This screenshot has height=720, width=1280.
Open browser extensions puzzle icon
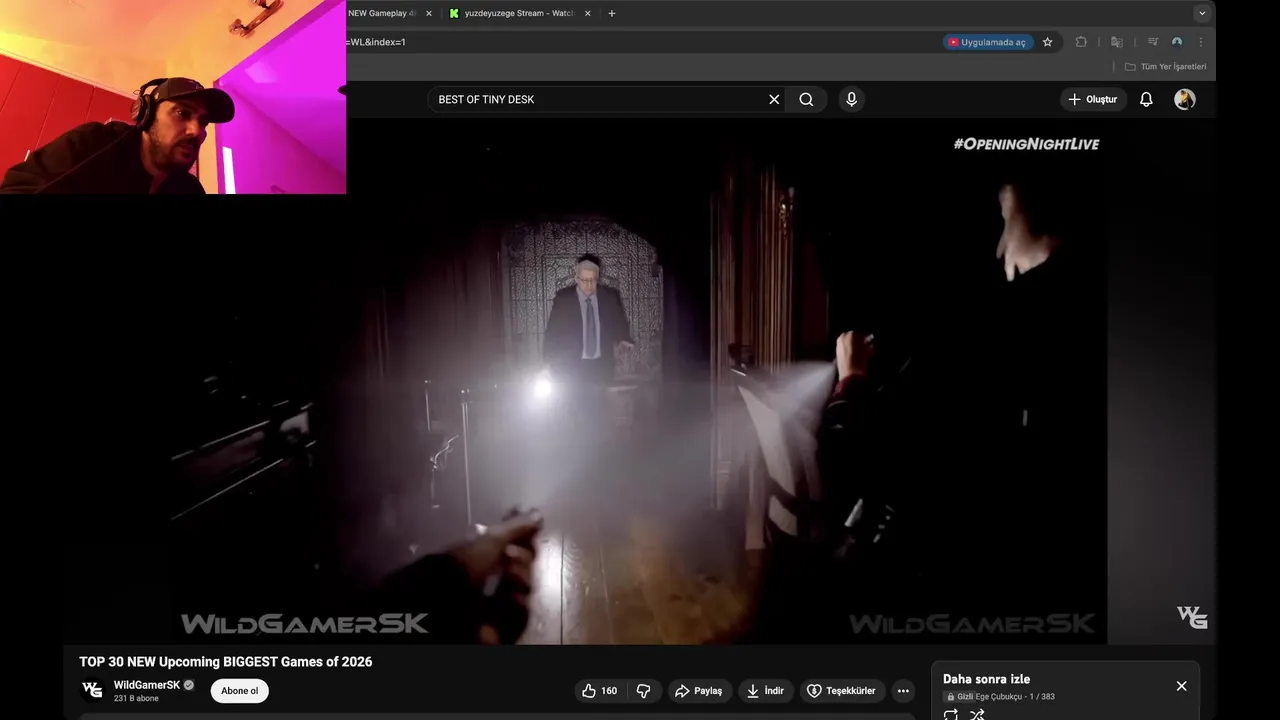pos(1081,42)
